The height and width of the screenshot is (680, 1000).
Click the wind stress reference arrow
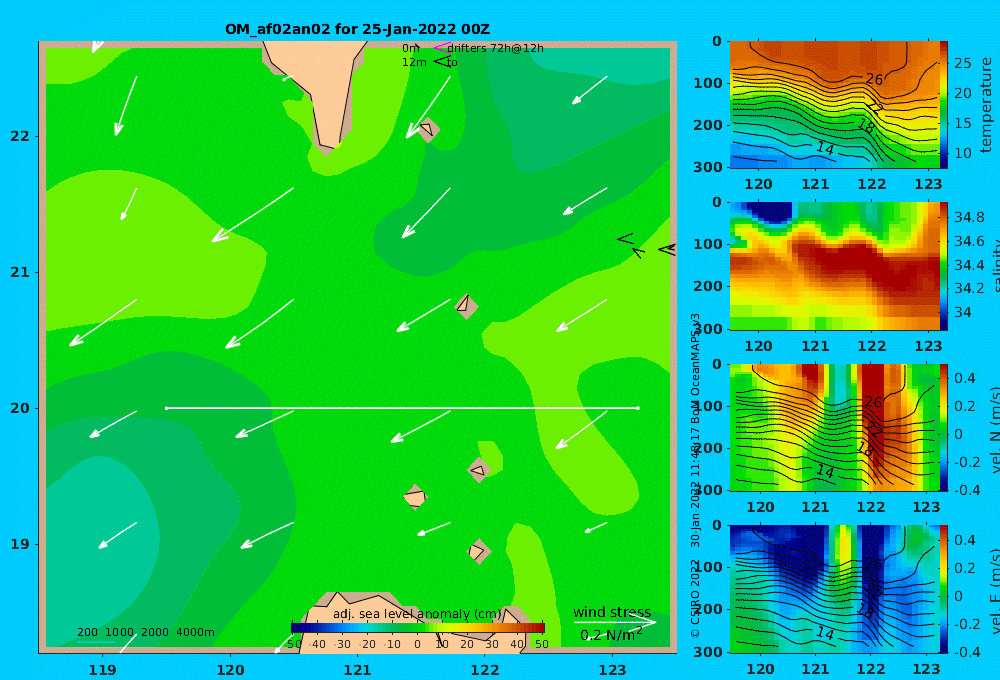coord(615,622)
